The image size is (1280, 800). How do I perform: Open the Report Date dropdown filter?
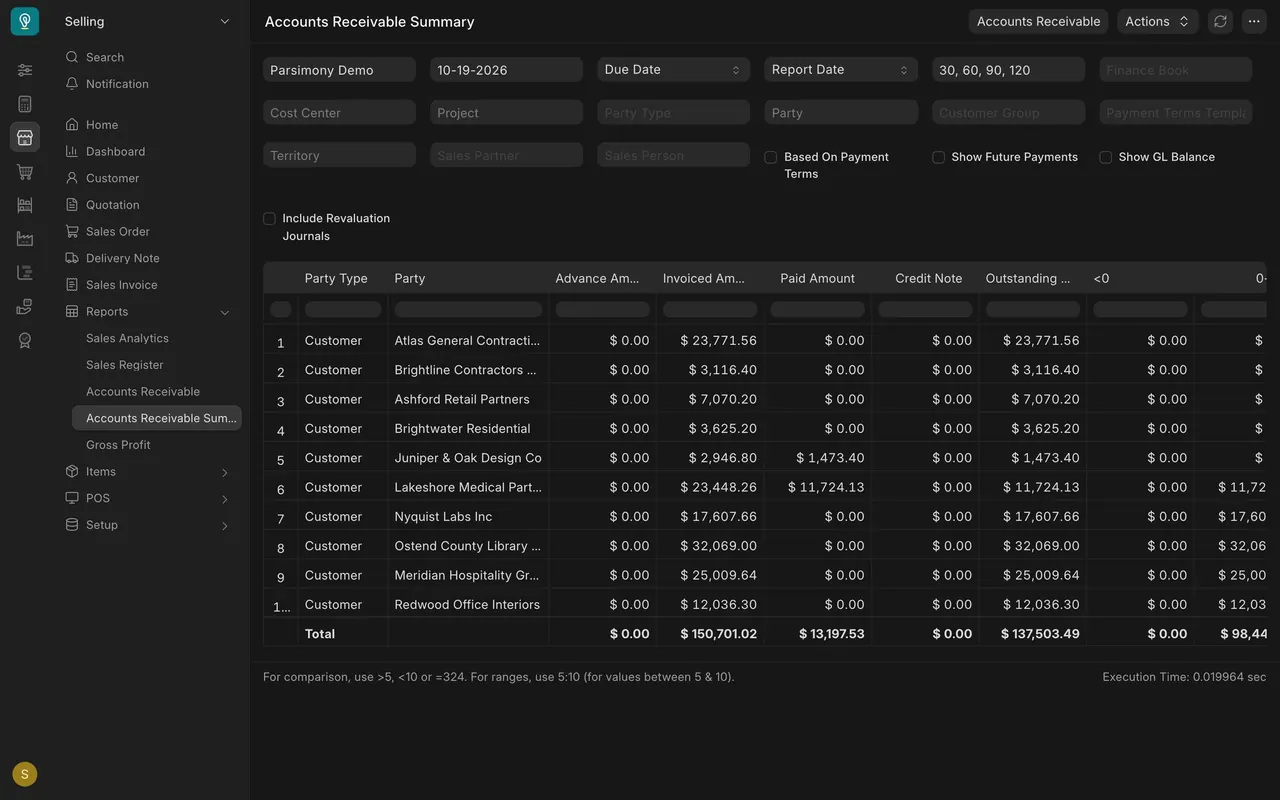coord(841,69)
